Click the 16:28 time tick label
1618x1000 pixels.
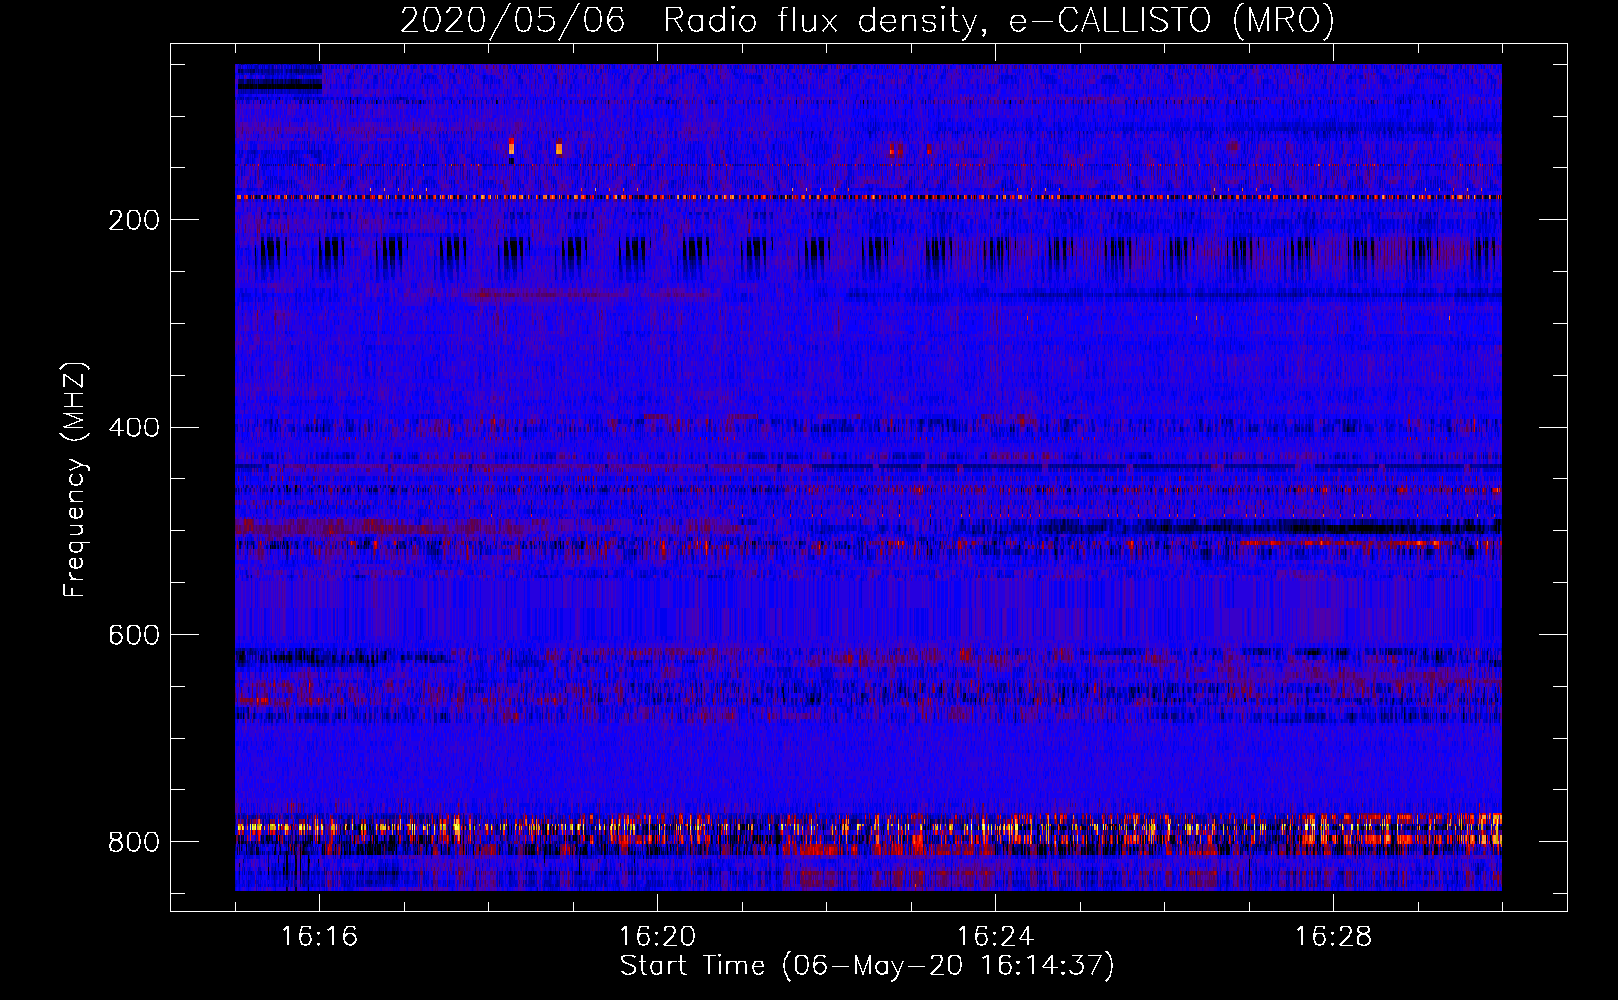click(x=1333, y=936)
